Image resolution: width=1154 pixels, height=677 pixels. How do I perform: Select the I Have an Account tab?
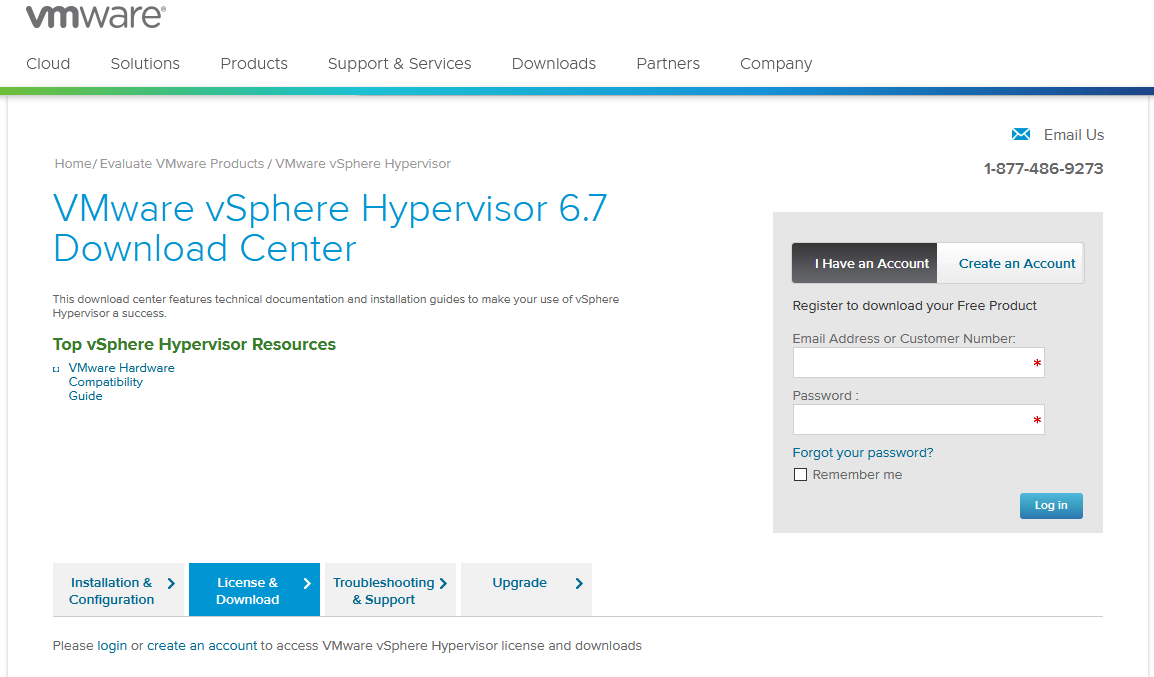tap(865, 263)
